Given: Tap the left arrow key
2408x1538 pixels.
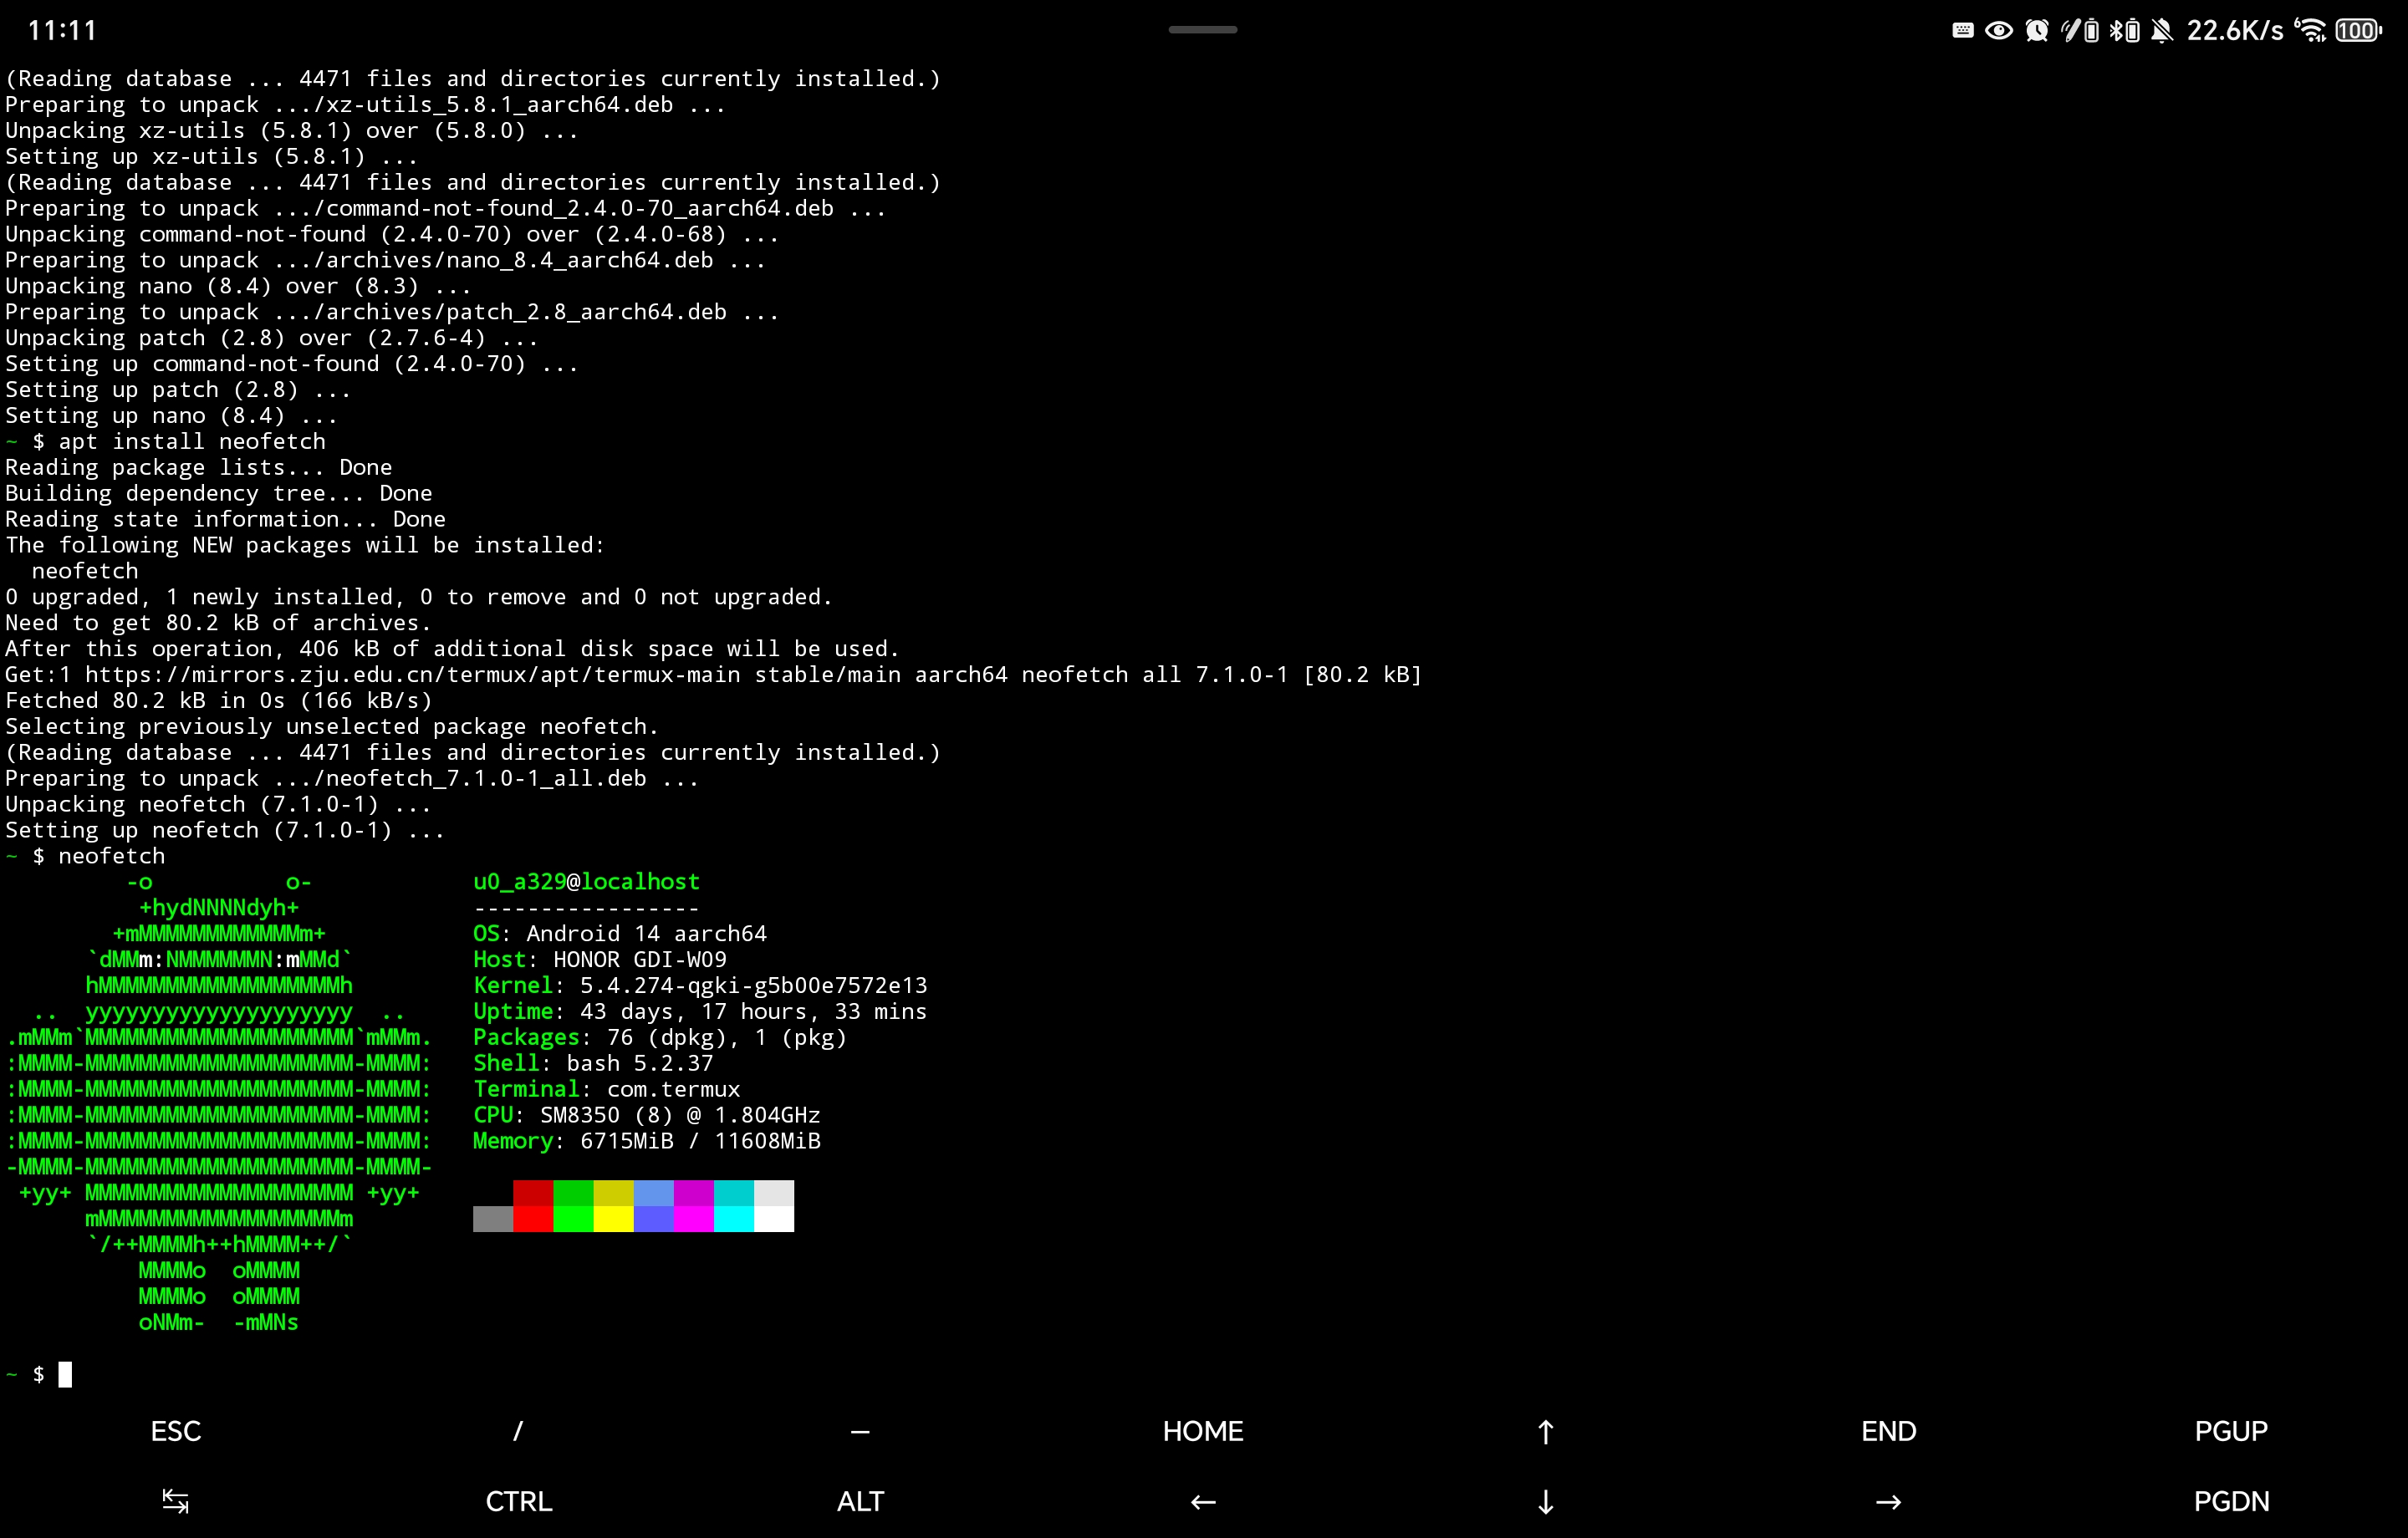Looking at the screenshot, I should (1203, 1502).
